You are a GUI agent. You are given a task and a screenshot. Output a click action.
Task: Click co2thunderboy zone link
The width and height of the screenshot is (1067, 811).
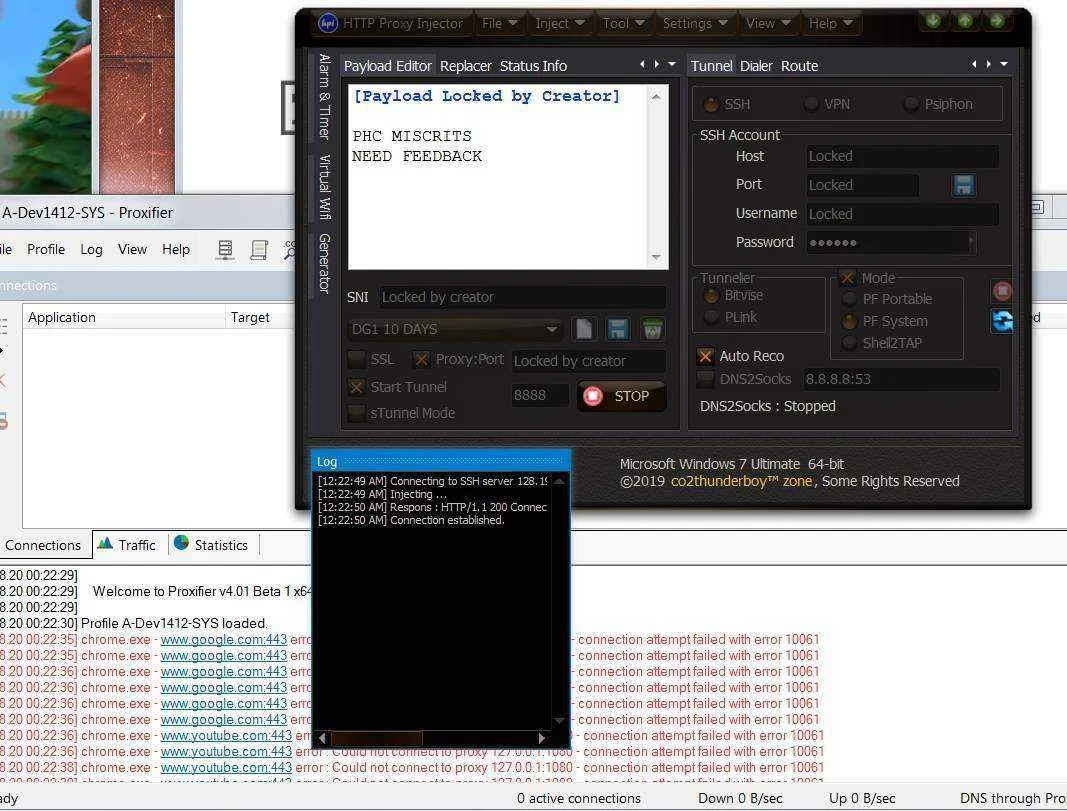pyautogui.click(x=742, y=481)
